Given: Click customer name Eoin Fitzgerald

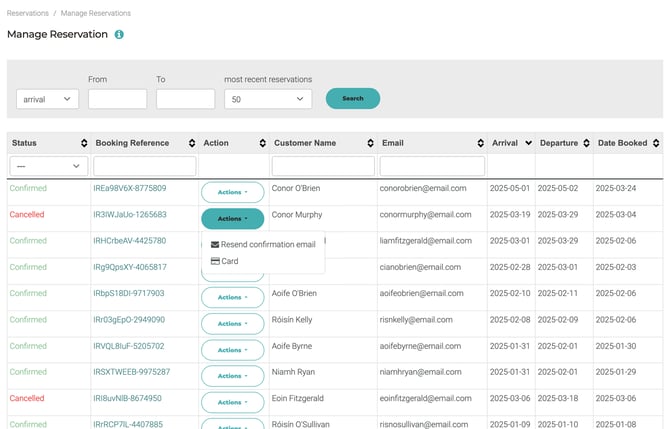Looking at the screenshot, I should coord(298,398).
